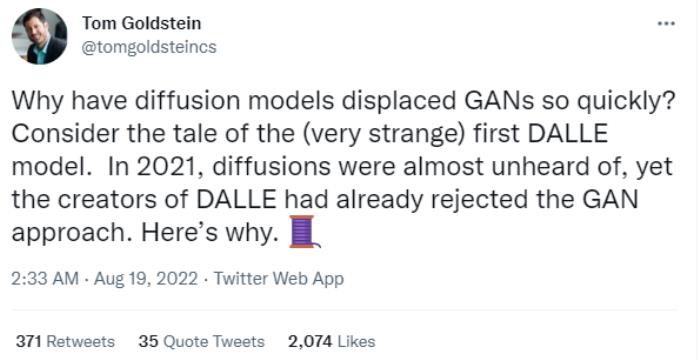Open the Tom Goldstein display name link

coord(142,23)
